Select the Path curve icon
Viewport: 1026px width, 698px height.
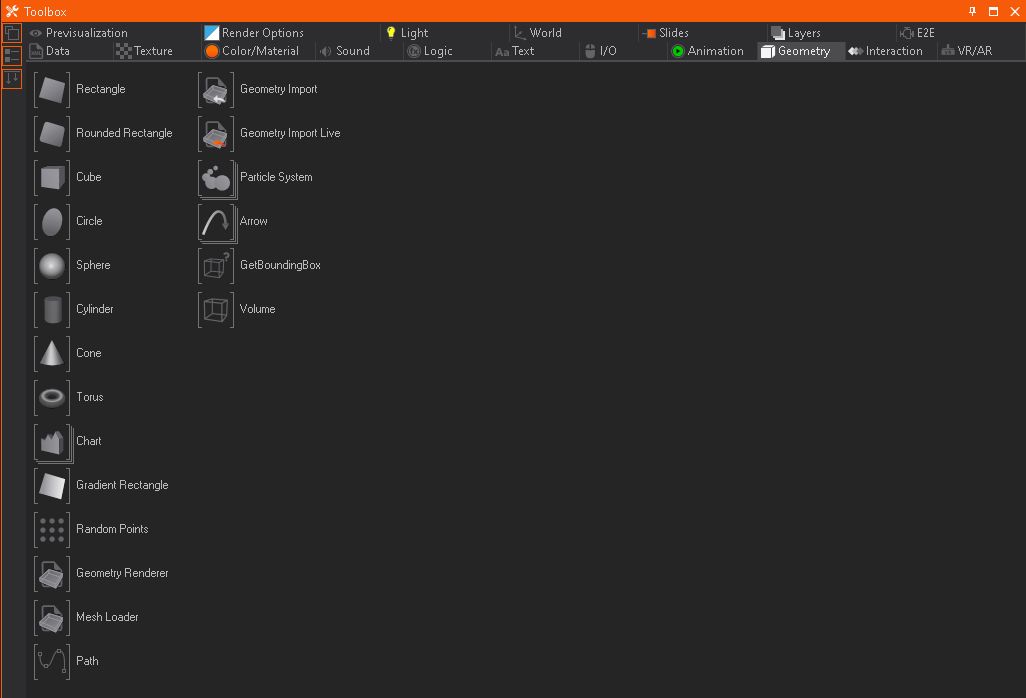[x=52, y=661]
